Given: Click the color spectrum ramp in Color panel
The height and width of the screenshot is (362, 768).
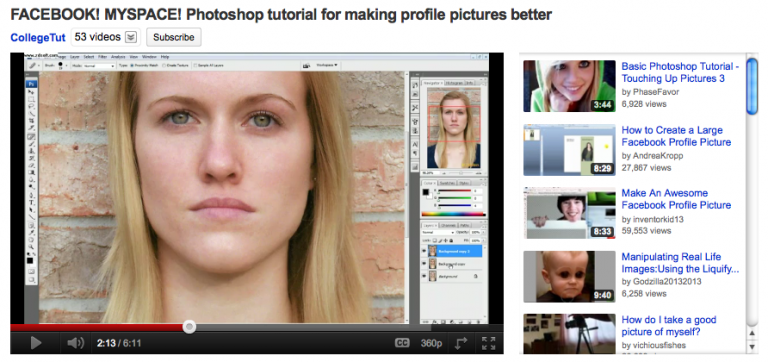Looking at the screenshot, I should click(454, 214).
